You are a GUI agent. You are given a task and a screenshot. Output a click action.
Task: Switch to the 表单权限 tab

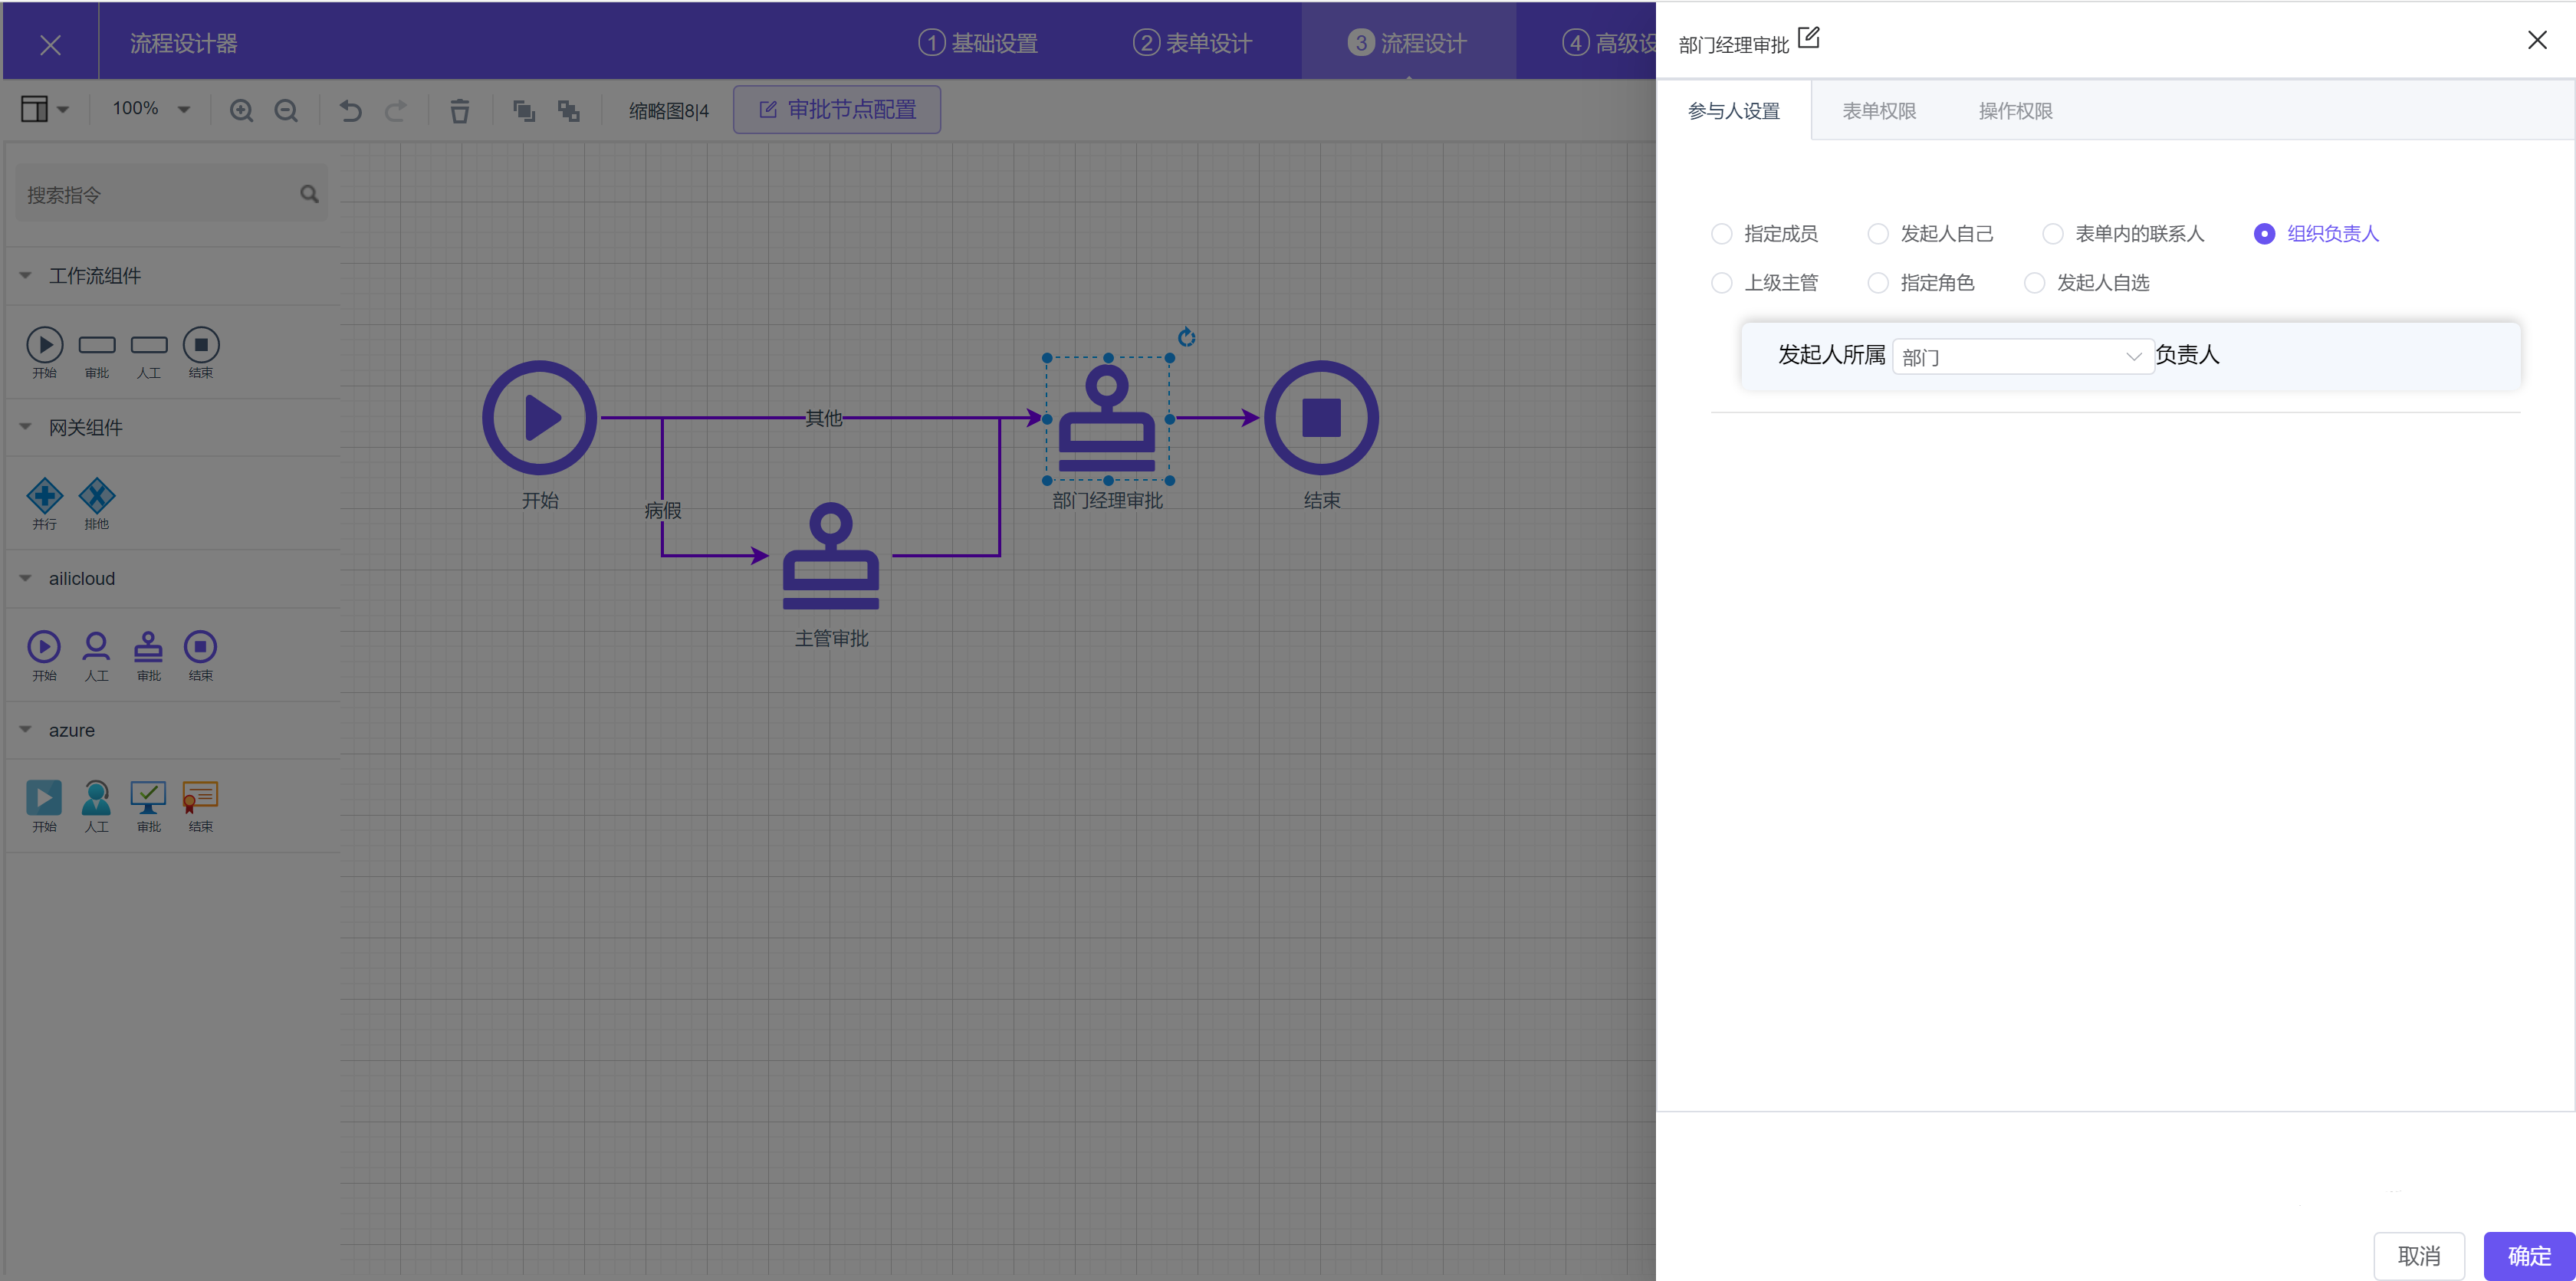[1878, 111]
